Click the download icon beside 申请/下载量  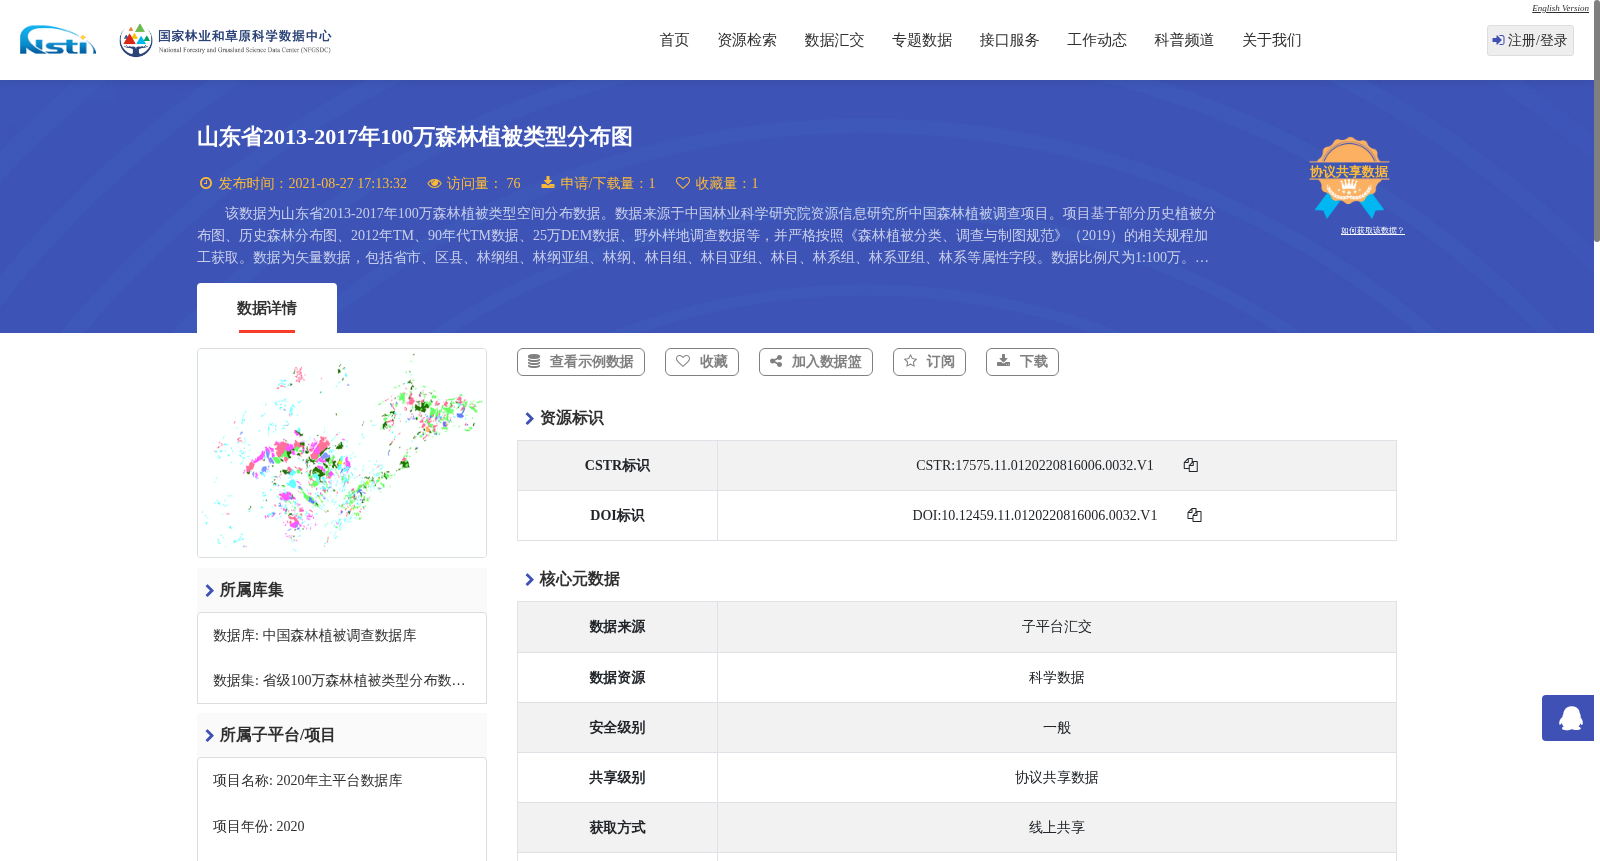[548, 183]
